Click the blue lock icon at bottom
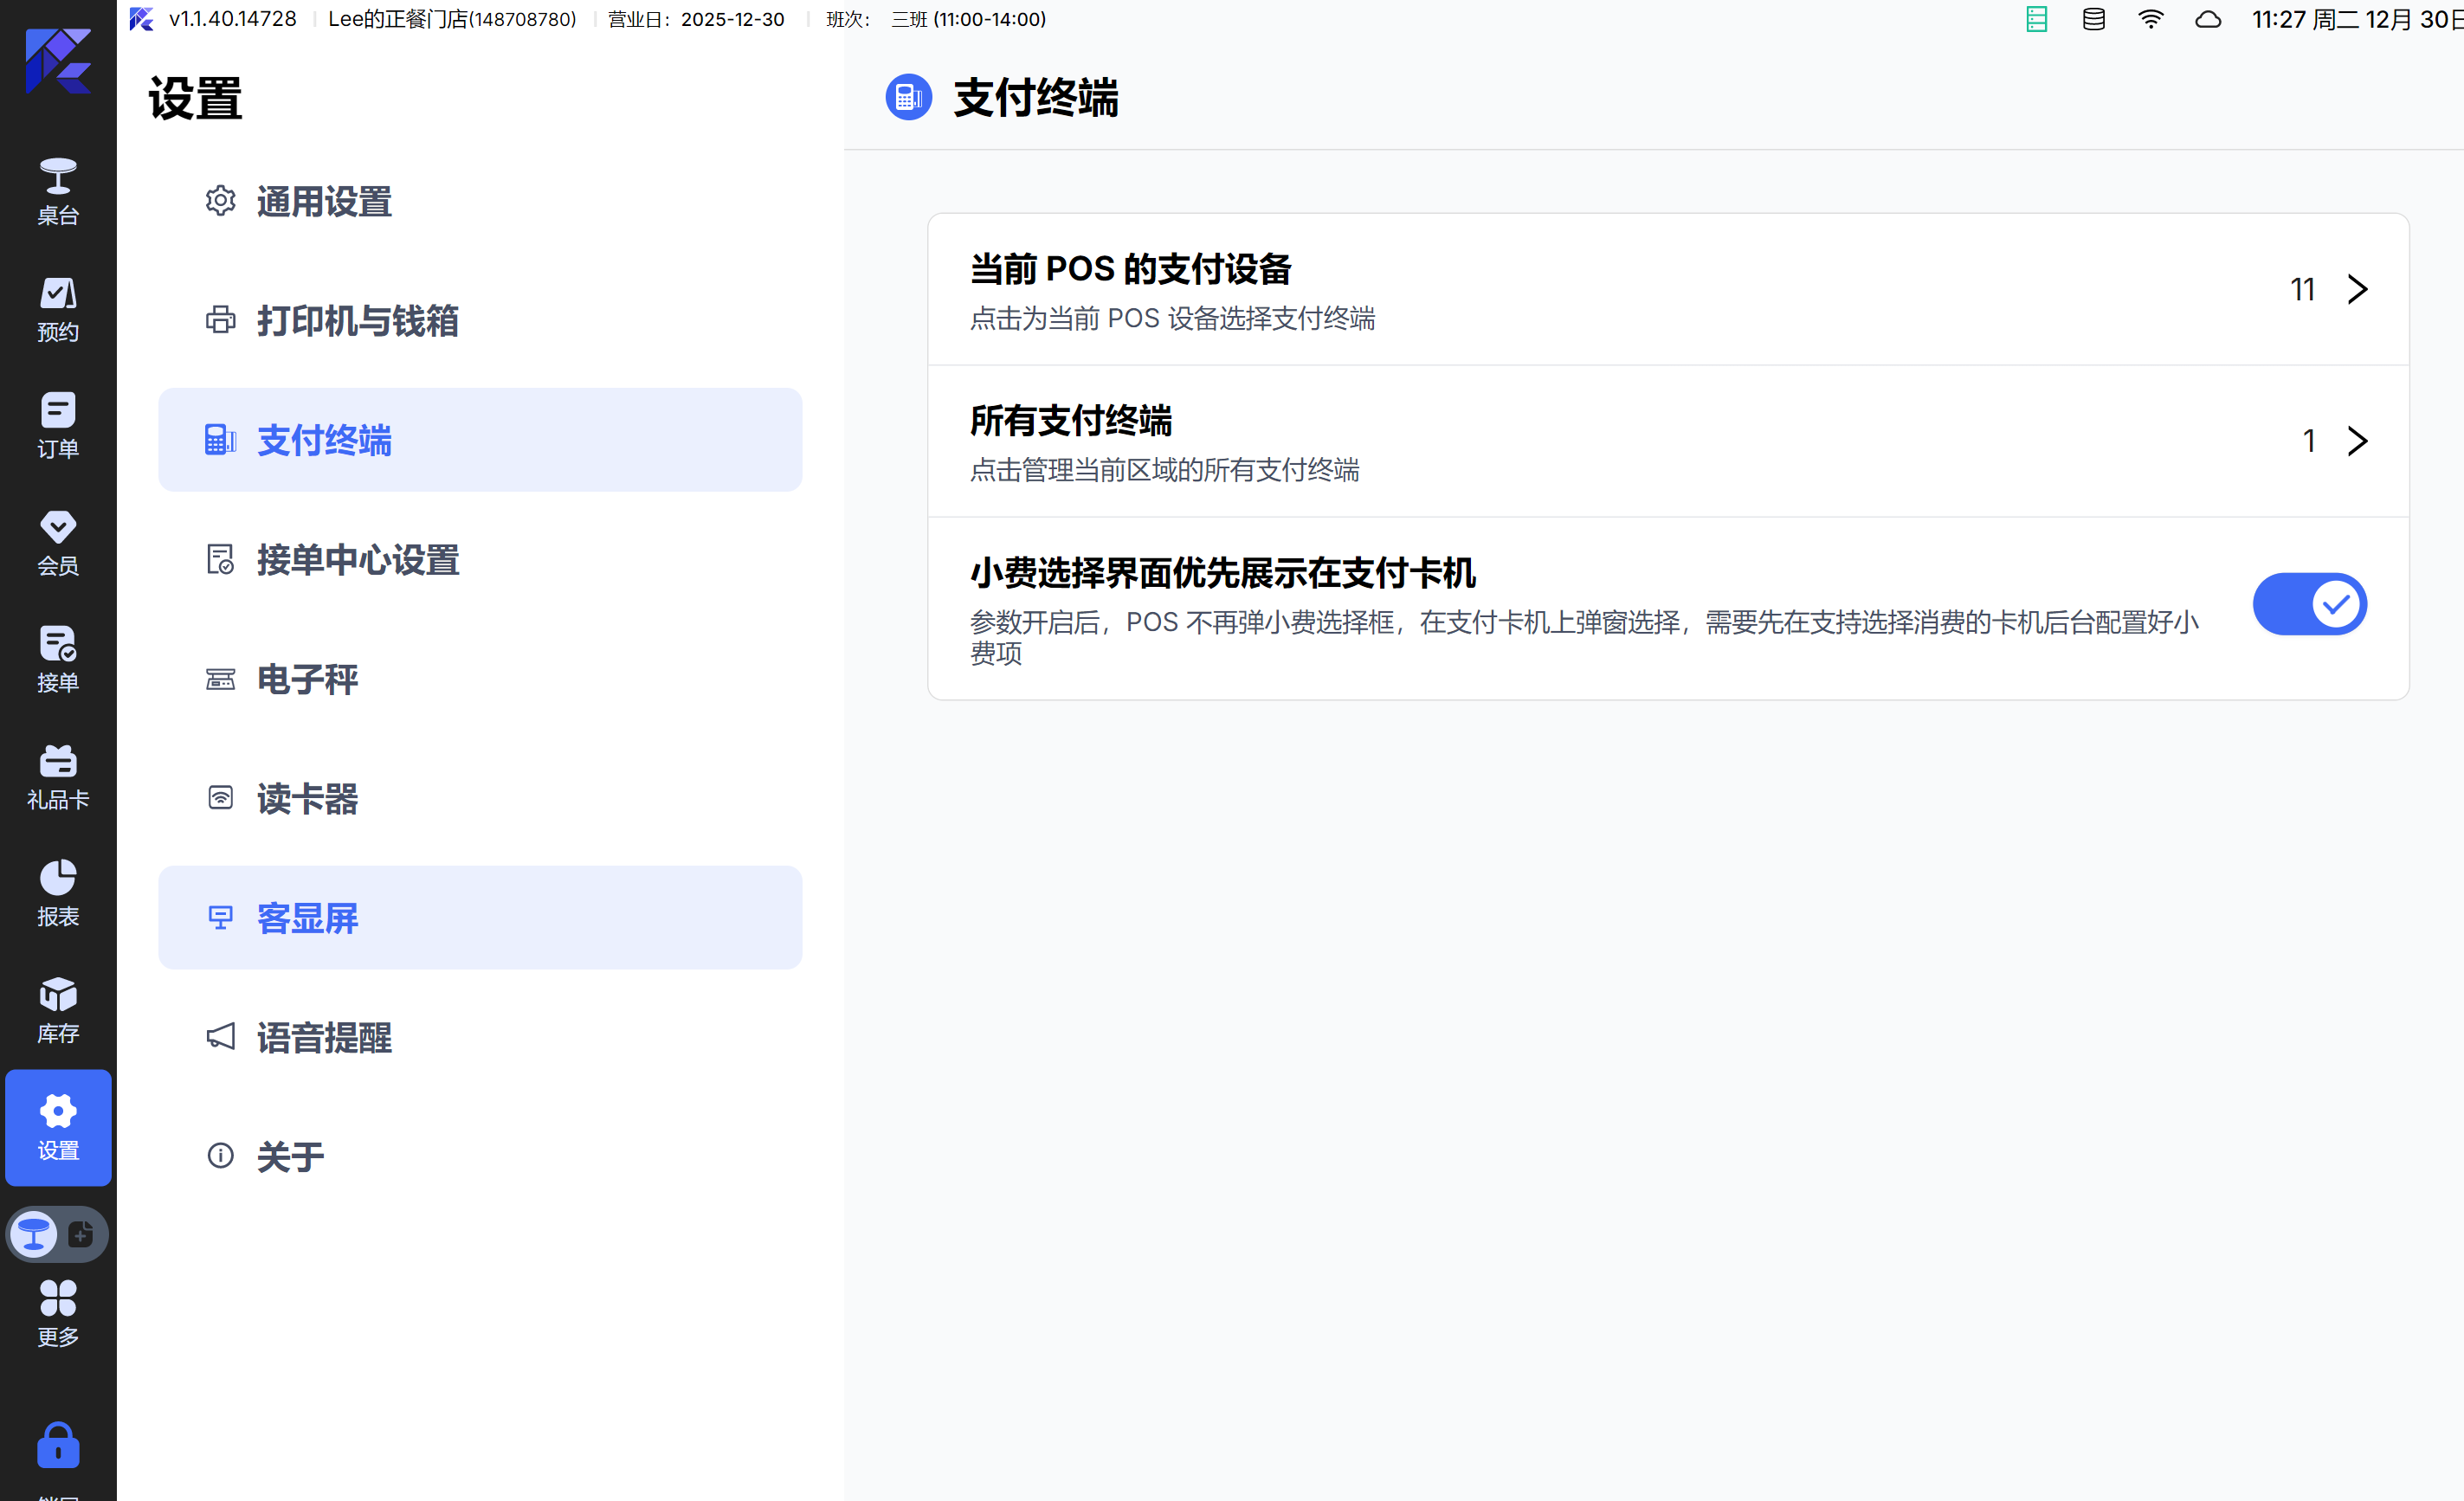 [x=58, y=1444]
